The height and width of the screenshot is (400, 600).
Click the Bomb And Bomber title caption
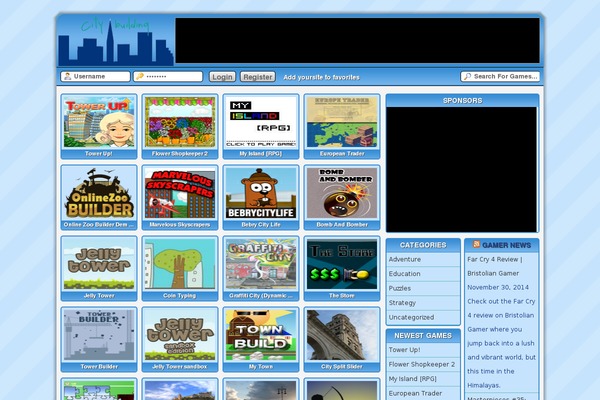342,225
